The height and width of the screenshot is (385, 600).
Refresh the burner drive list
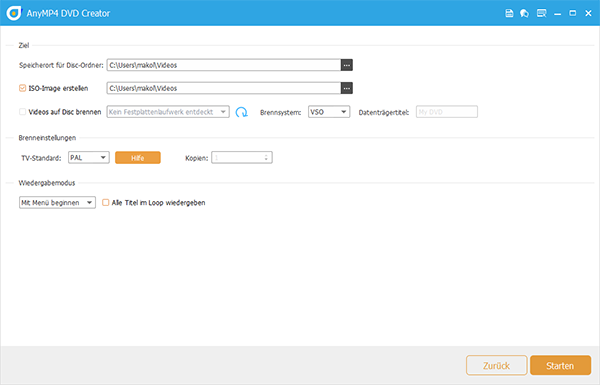(x=241, y=112)
